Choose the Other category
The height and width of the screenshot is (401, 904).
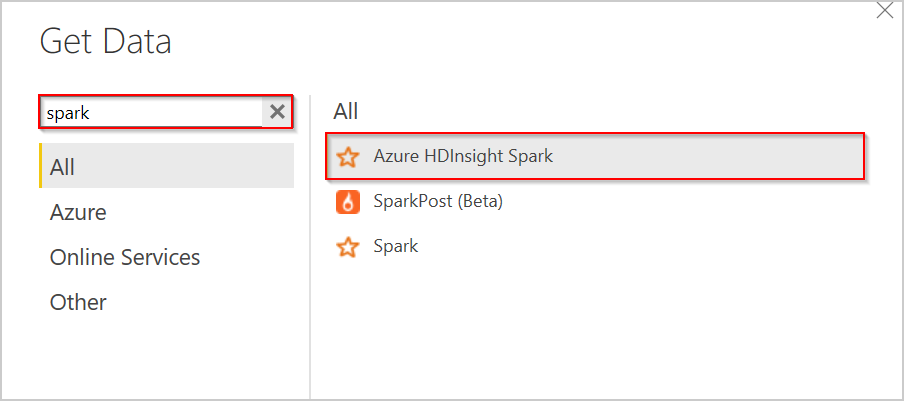click(78, 302)
